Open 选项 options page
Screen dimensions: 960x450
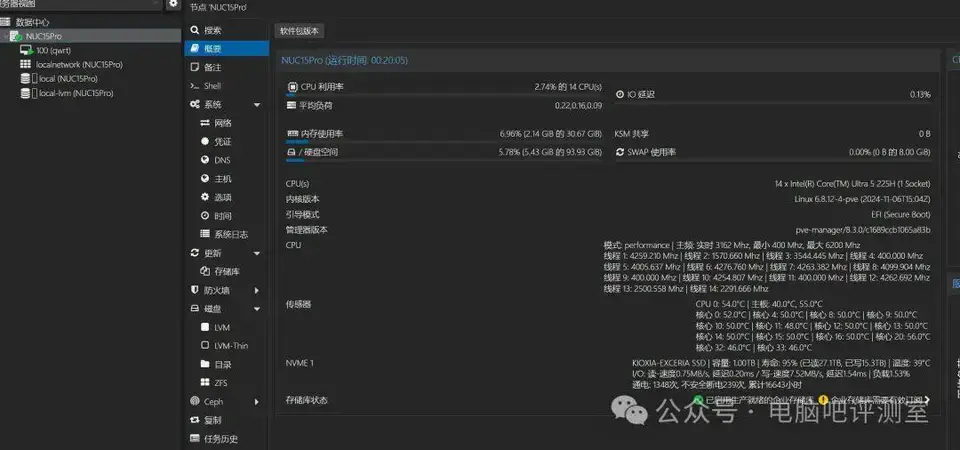click(x=223, y=197)
